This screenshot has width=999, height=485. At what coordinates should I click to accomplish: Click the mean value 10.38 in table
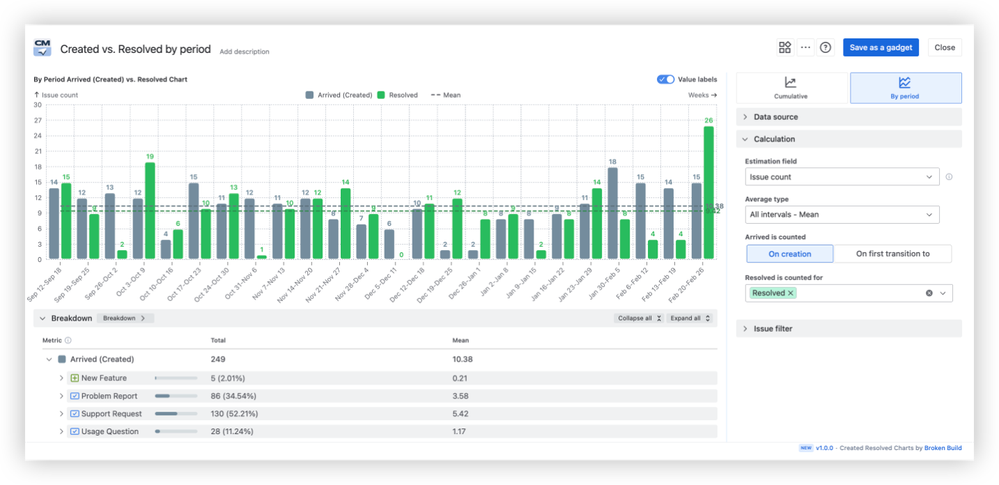coord(463,359)
